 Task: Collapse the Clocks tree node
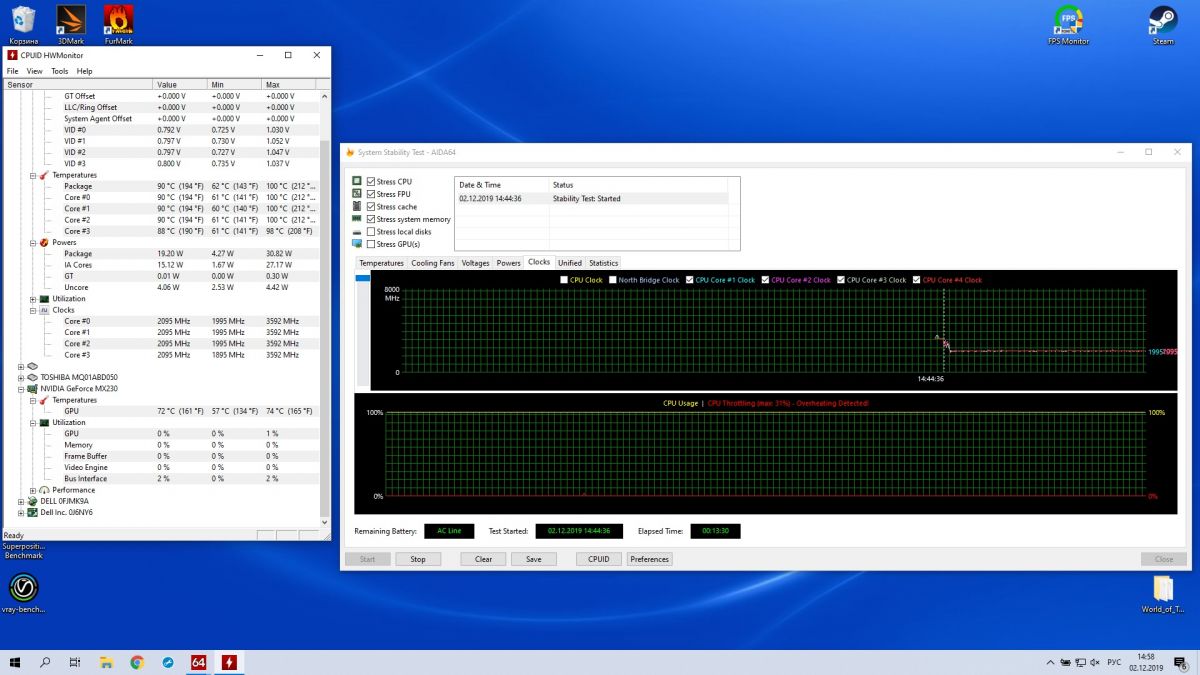(x=32, y=310)
